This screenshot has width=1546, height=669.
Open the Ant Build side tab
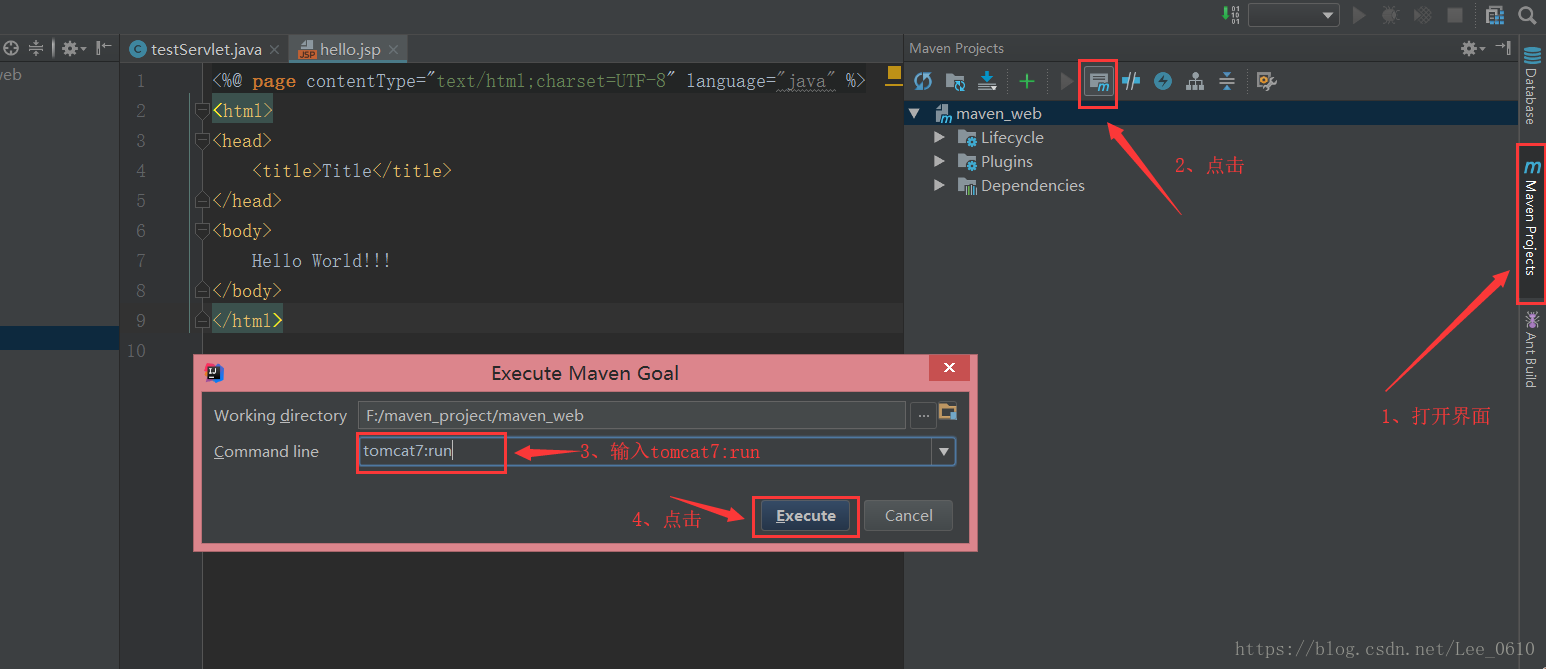tap(1531, 350)
